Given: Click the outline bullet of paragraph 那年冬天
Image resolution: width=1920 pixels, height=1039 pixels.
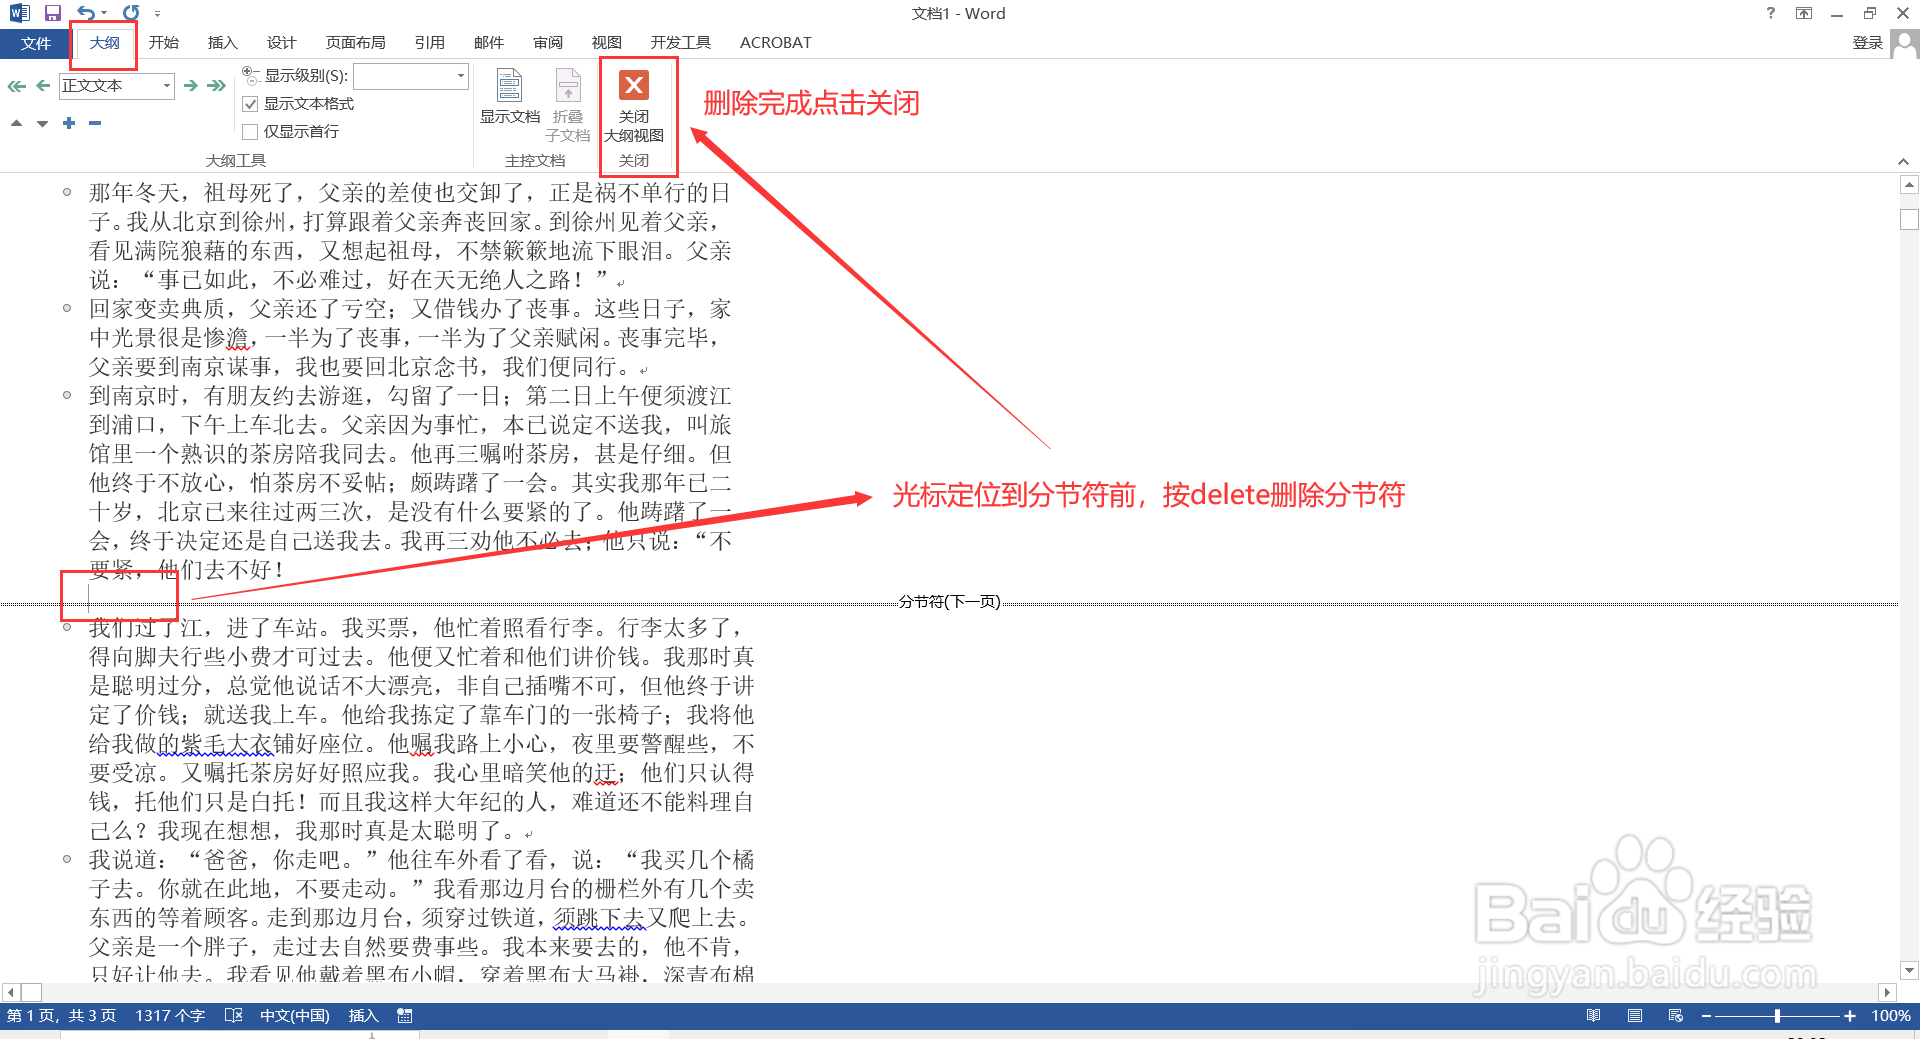Looking at the screenshot, I should tap(67, 192).
